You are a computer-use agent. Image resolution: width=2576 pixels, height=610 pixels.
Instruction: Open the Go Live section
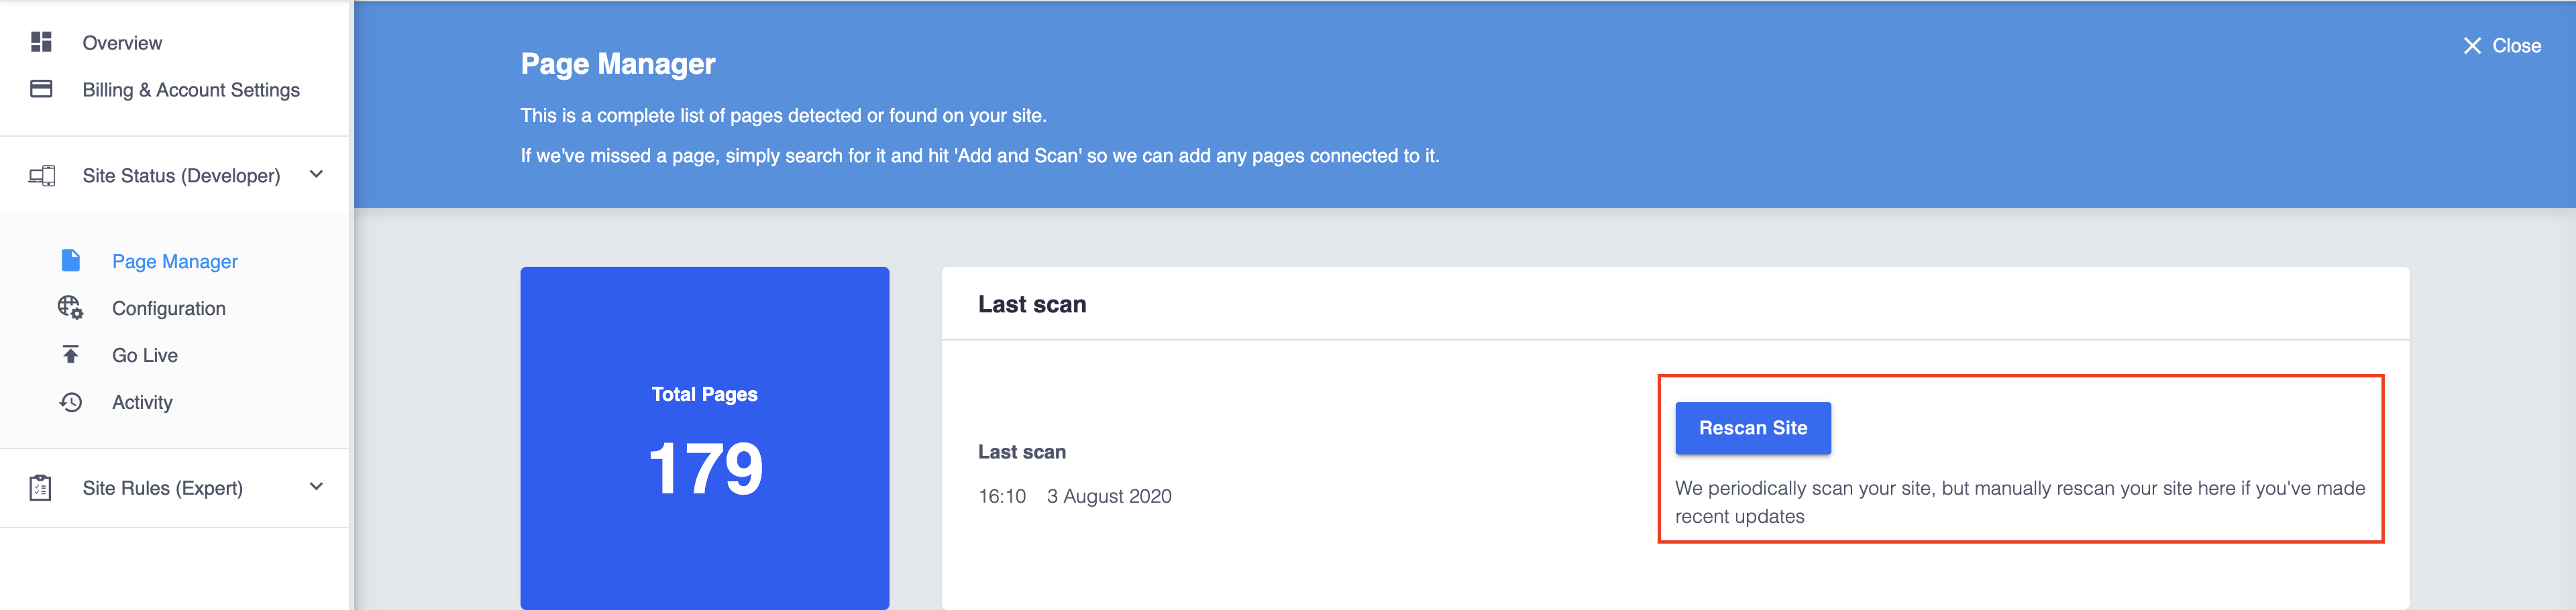coord(145,356)
